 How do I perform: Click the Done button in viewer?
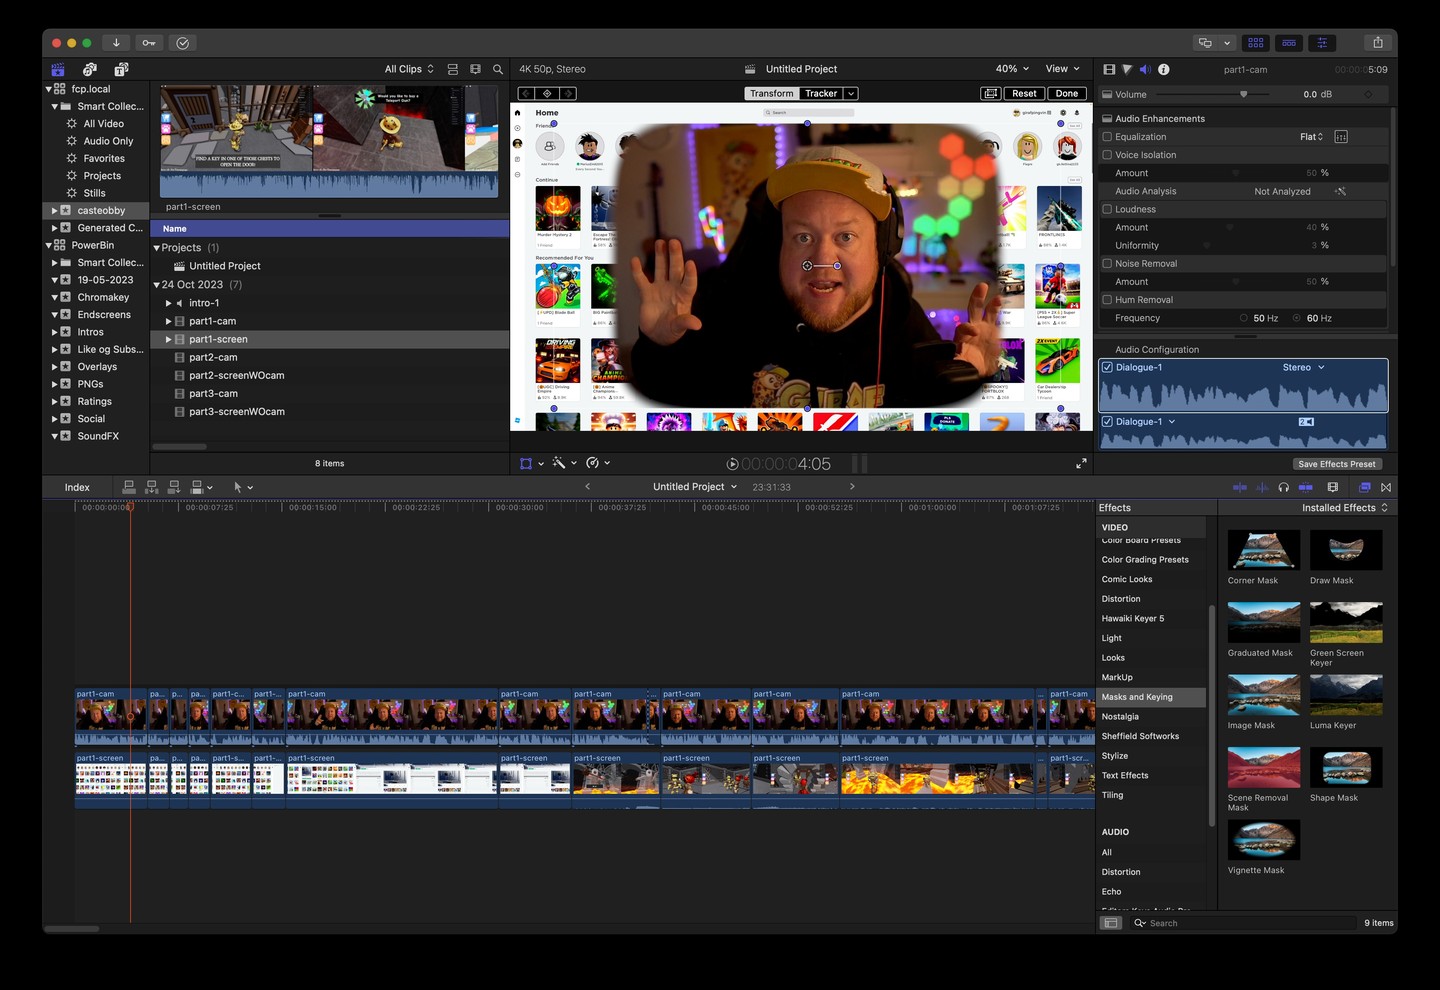[1067, 94]
